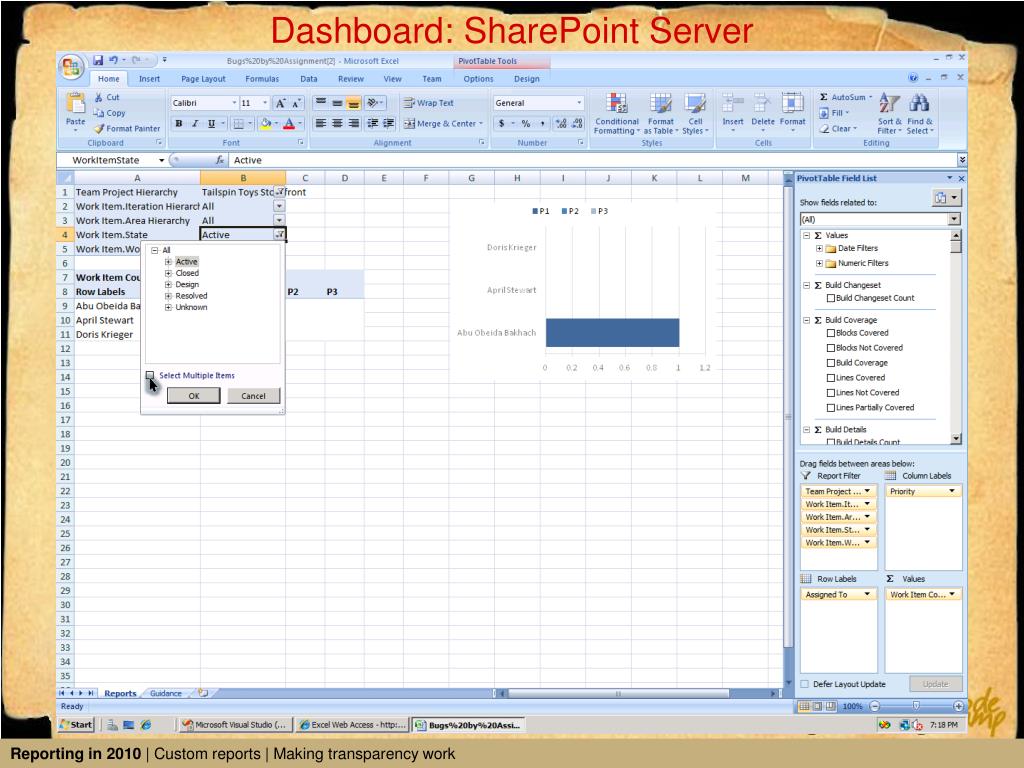Save the workbook via Quick Access toolbar
Image resolution: width=1024 pixels, height=768 pixels.
point(98,60)
